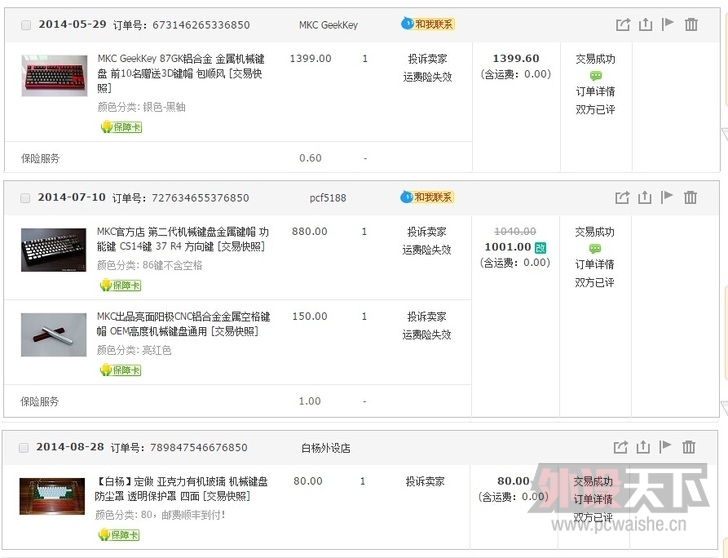Click 投诉卖家 for the 880.00 keyboard item
The height and width of the screenshot is (558, 728).
tap(427, 232)
